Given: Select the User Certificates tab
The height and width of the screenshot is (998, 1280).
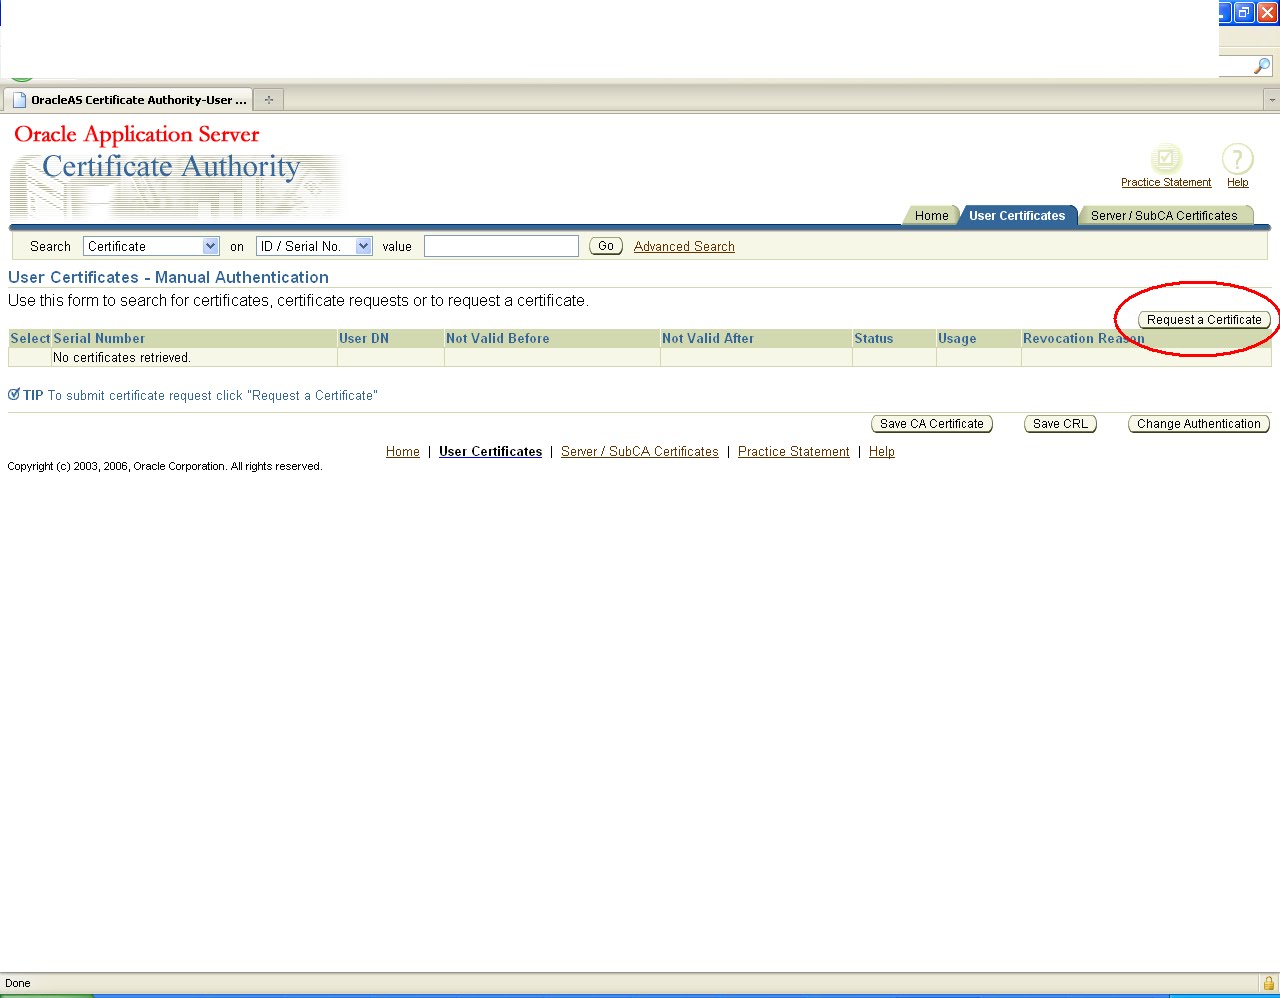Looking at the screenshot, I should 1017,215.
